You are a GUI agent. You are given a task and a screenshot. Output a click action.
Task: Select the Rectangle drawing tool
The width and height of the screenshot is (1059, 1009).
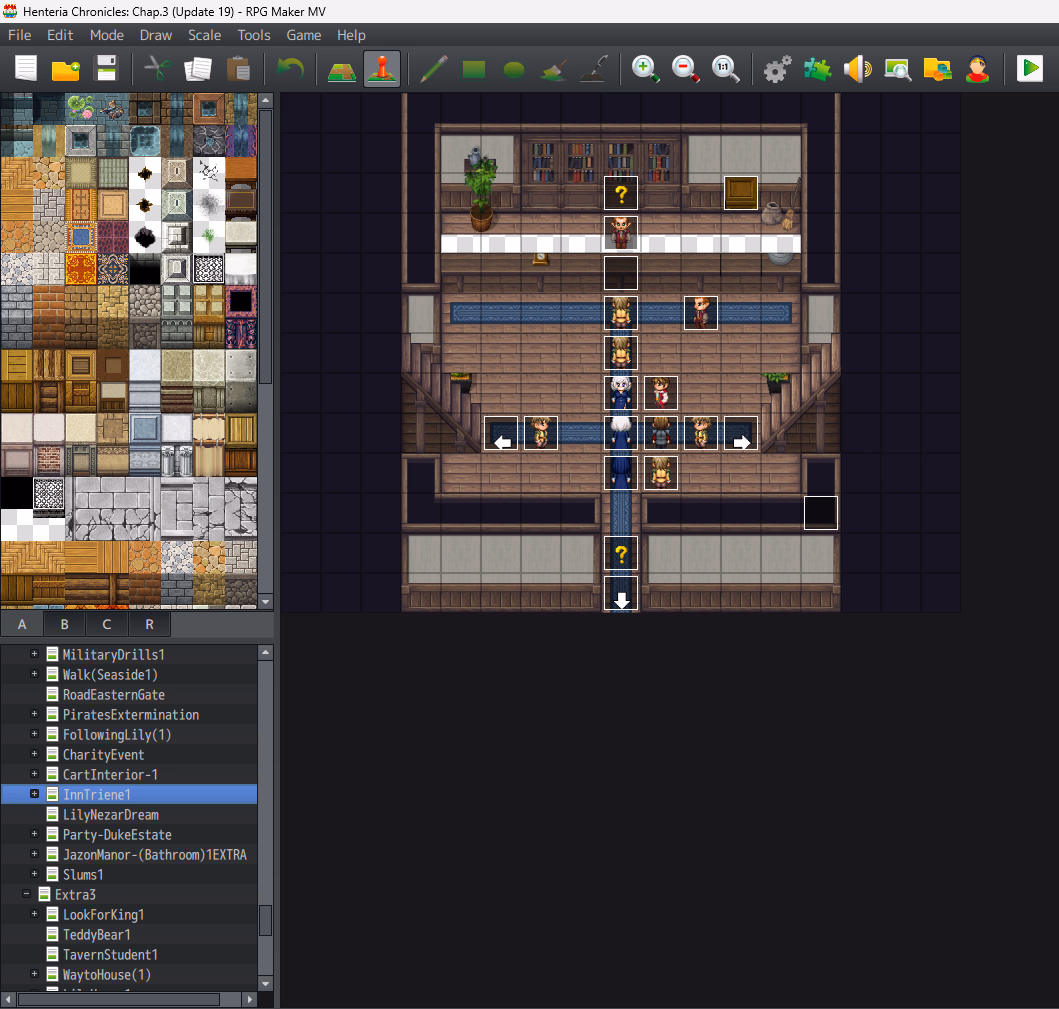[x=473, y=69]
